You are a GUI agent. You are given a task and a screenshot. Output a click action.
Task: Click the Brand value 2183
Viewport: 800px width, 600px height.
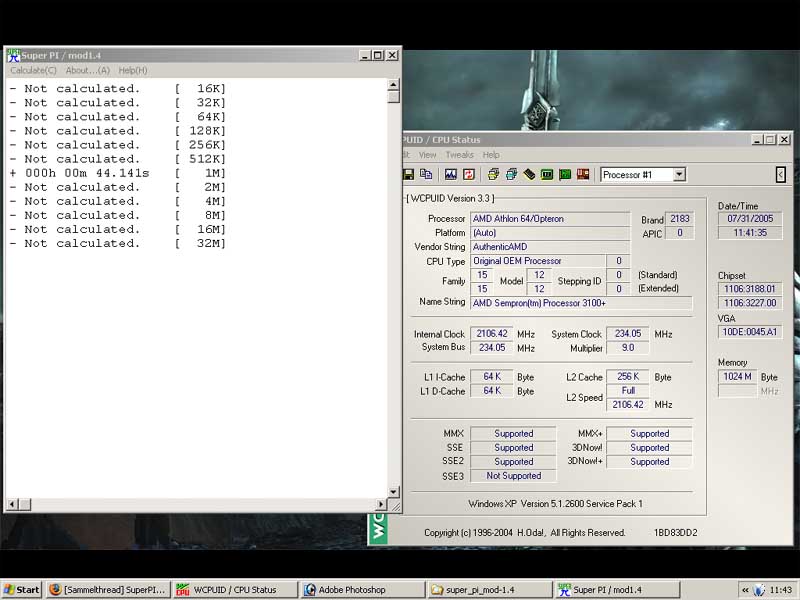click(680, 219)
